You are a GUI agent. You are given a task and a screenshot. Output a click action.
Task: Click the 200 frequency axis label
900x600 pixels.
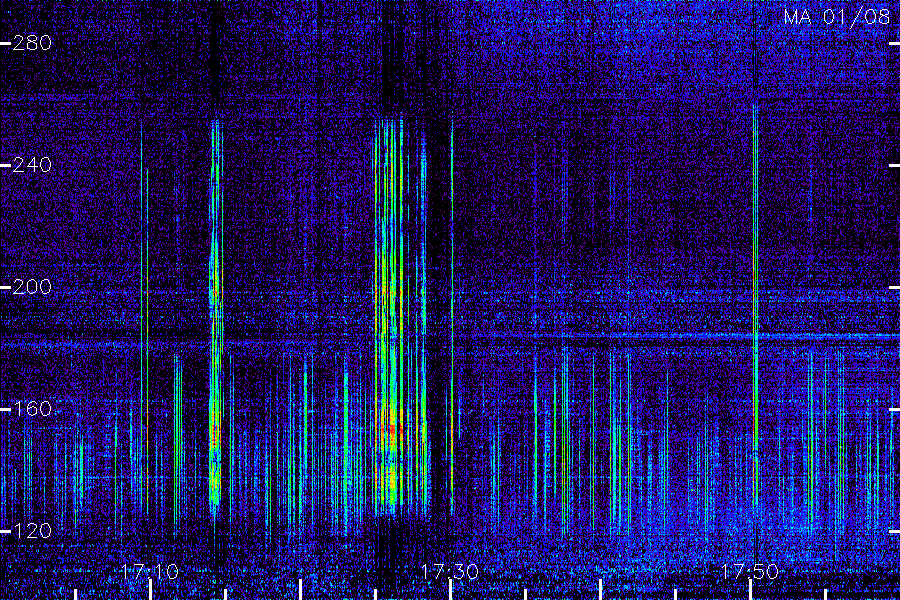(32, 287)
